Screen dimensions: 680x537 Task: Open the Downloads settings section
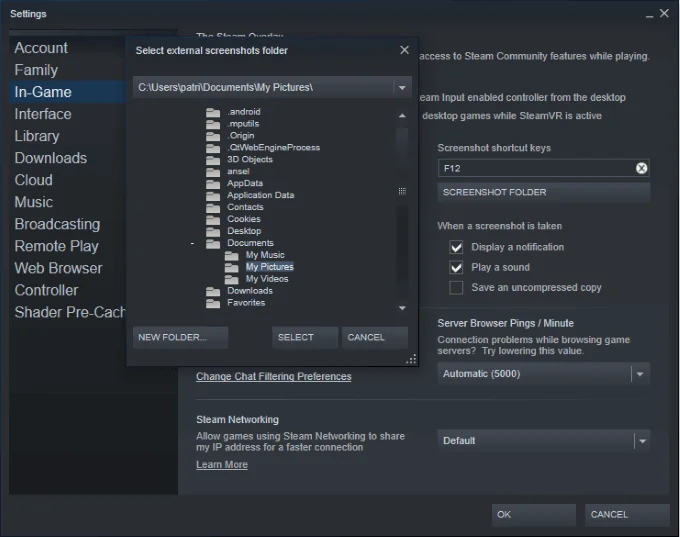(51, 158)
